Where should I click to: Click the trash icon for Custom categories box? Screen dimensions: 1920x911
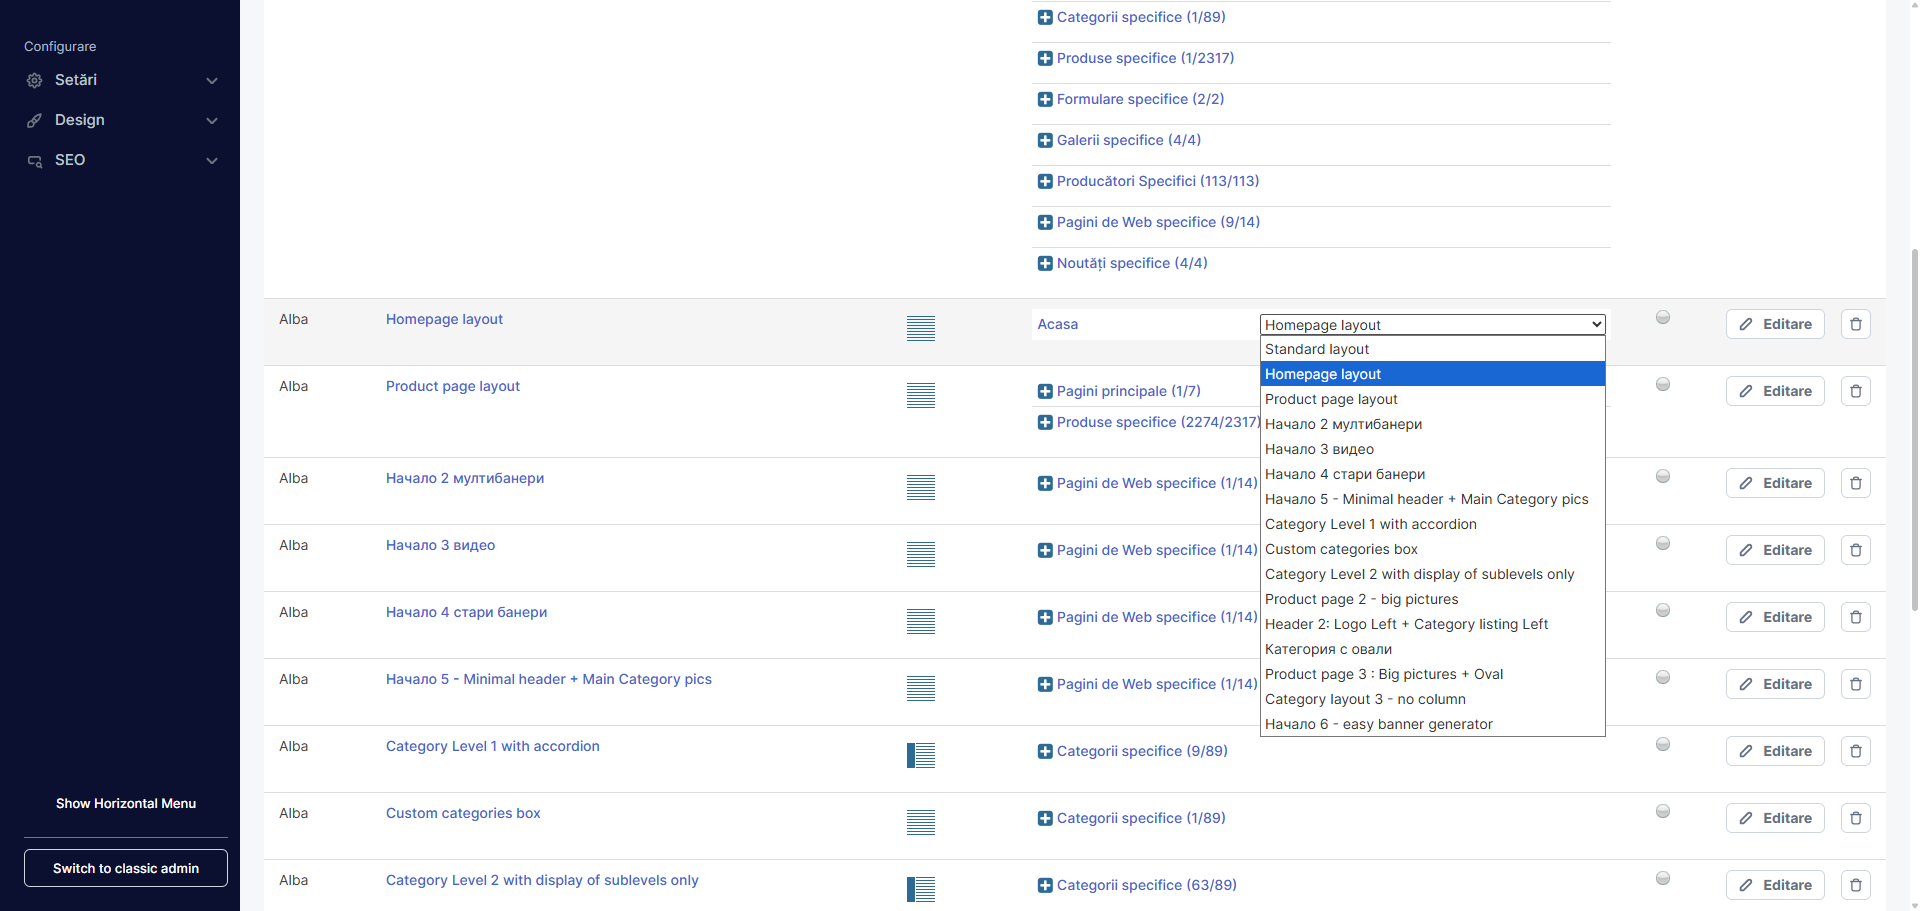1855,818
